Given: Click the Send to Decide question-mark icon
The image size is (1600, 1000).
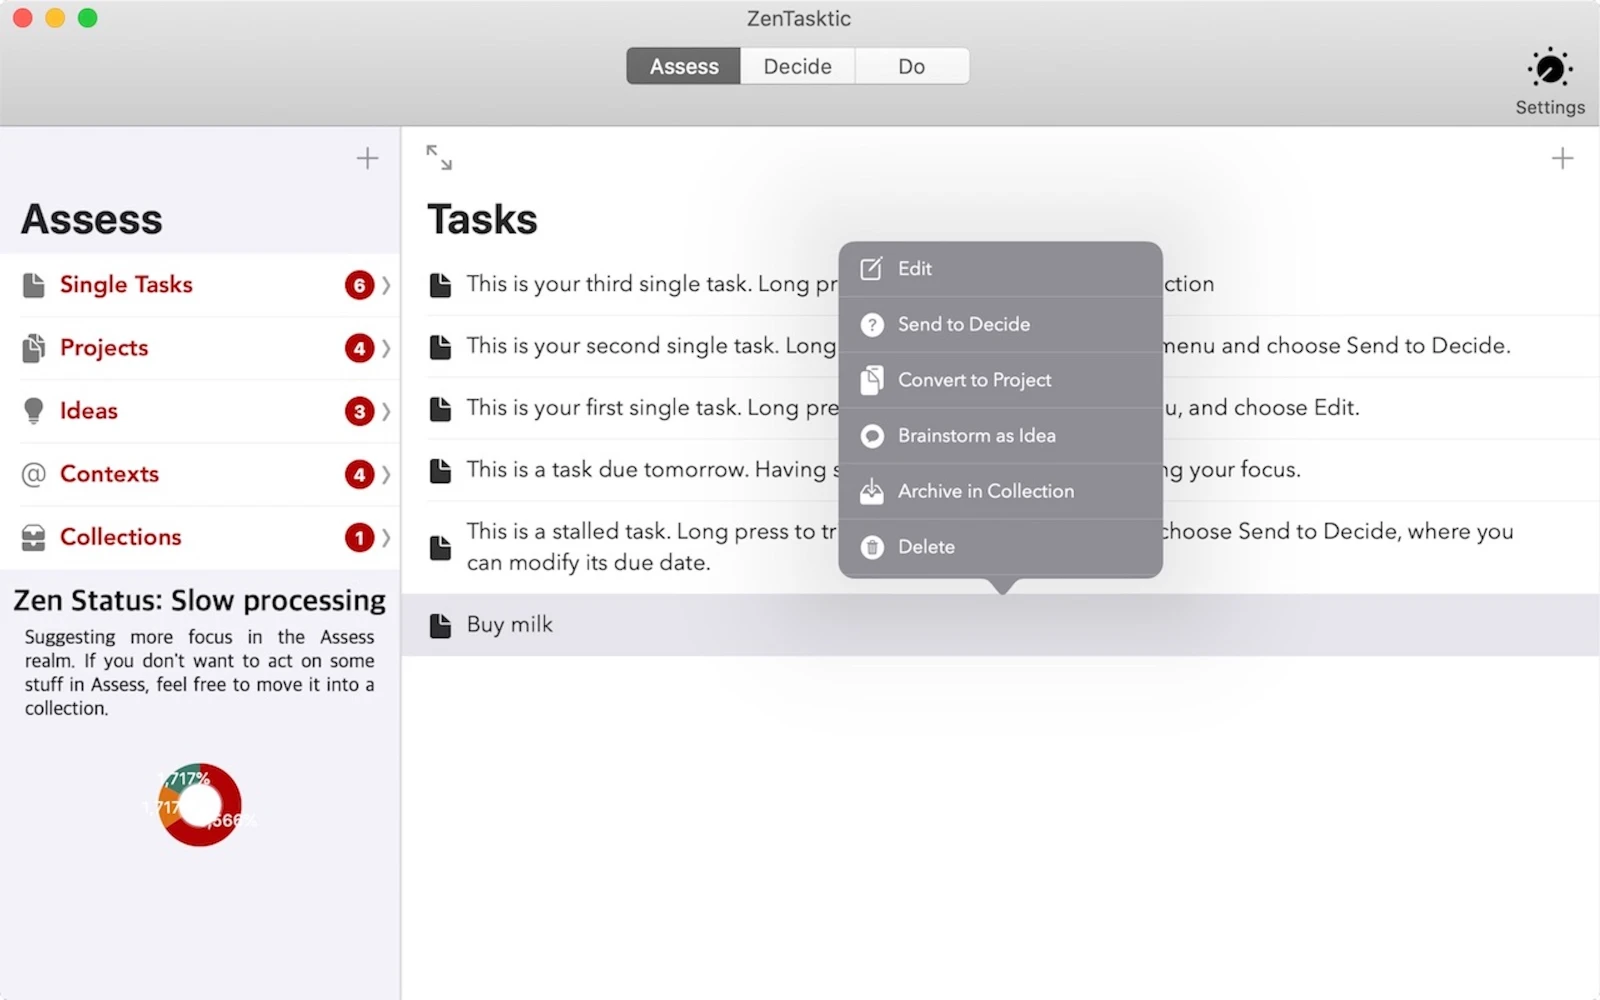Looking at the screenshot, I should point(872,324).
